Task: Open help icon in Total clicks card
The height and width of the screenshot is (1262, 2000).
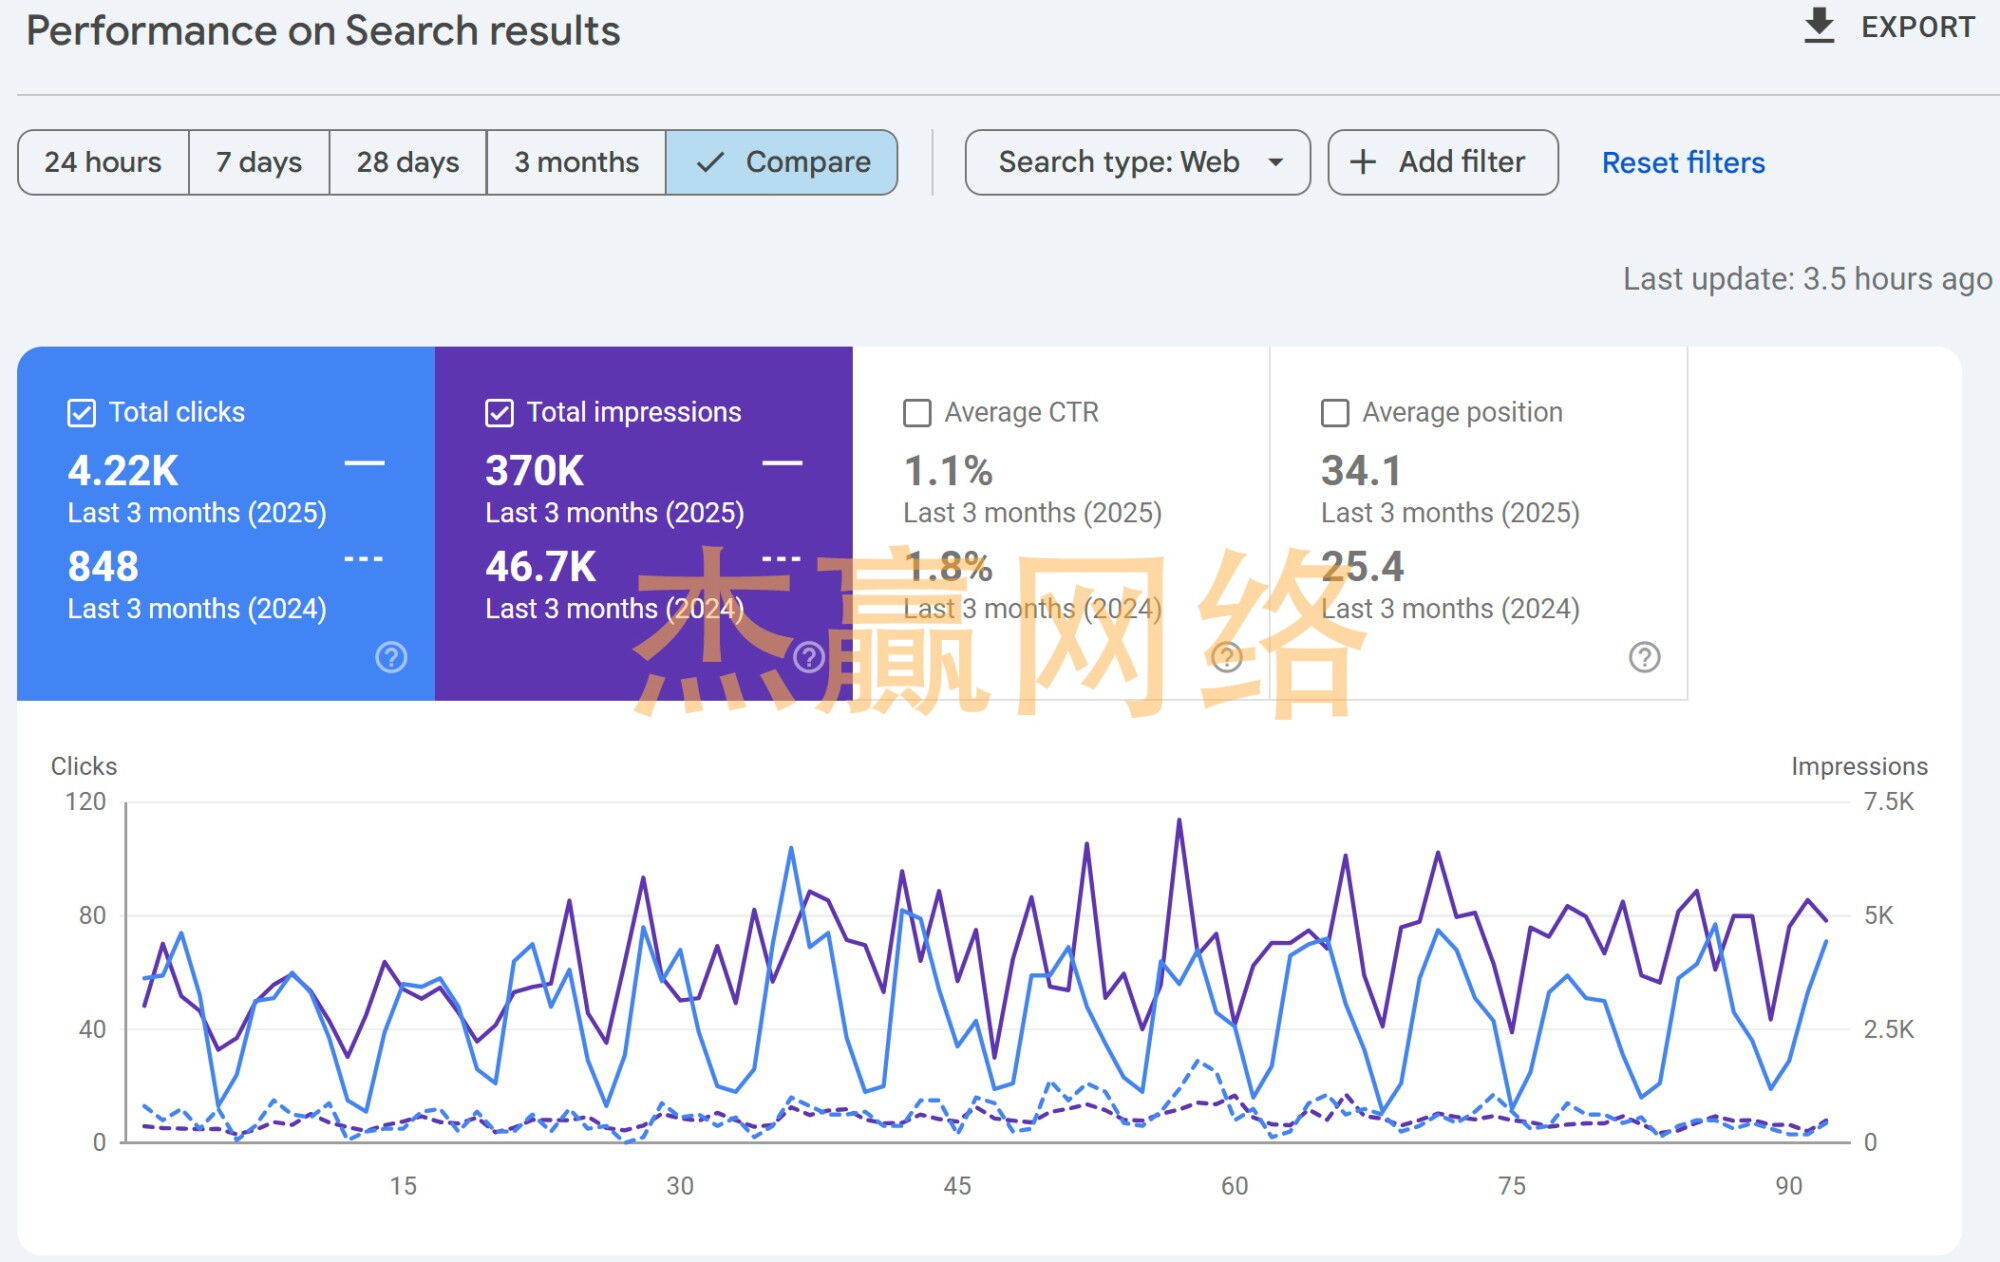Action: click(x=391, y=657)
